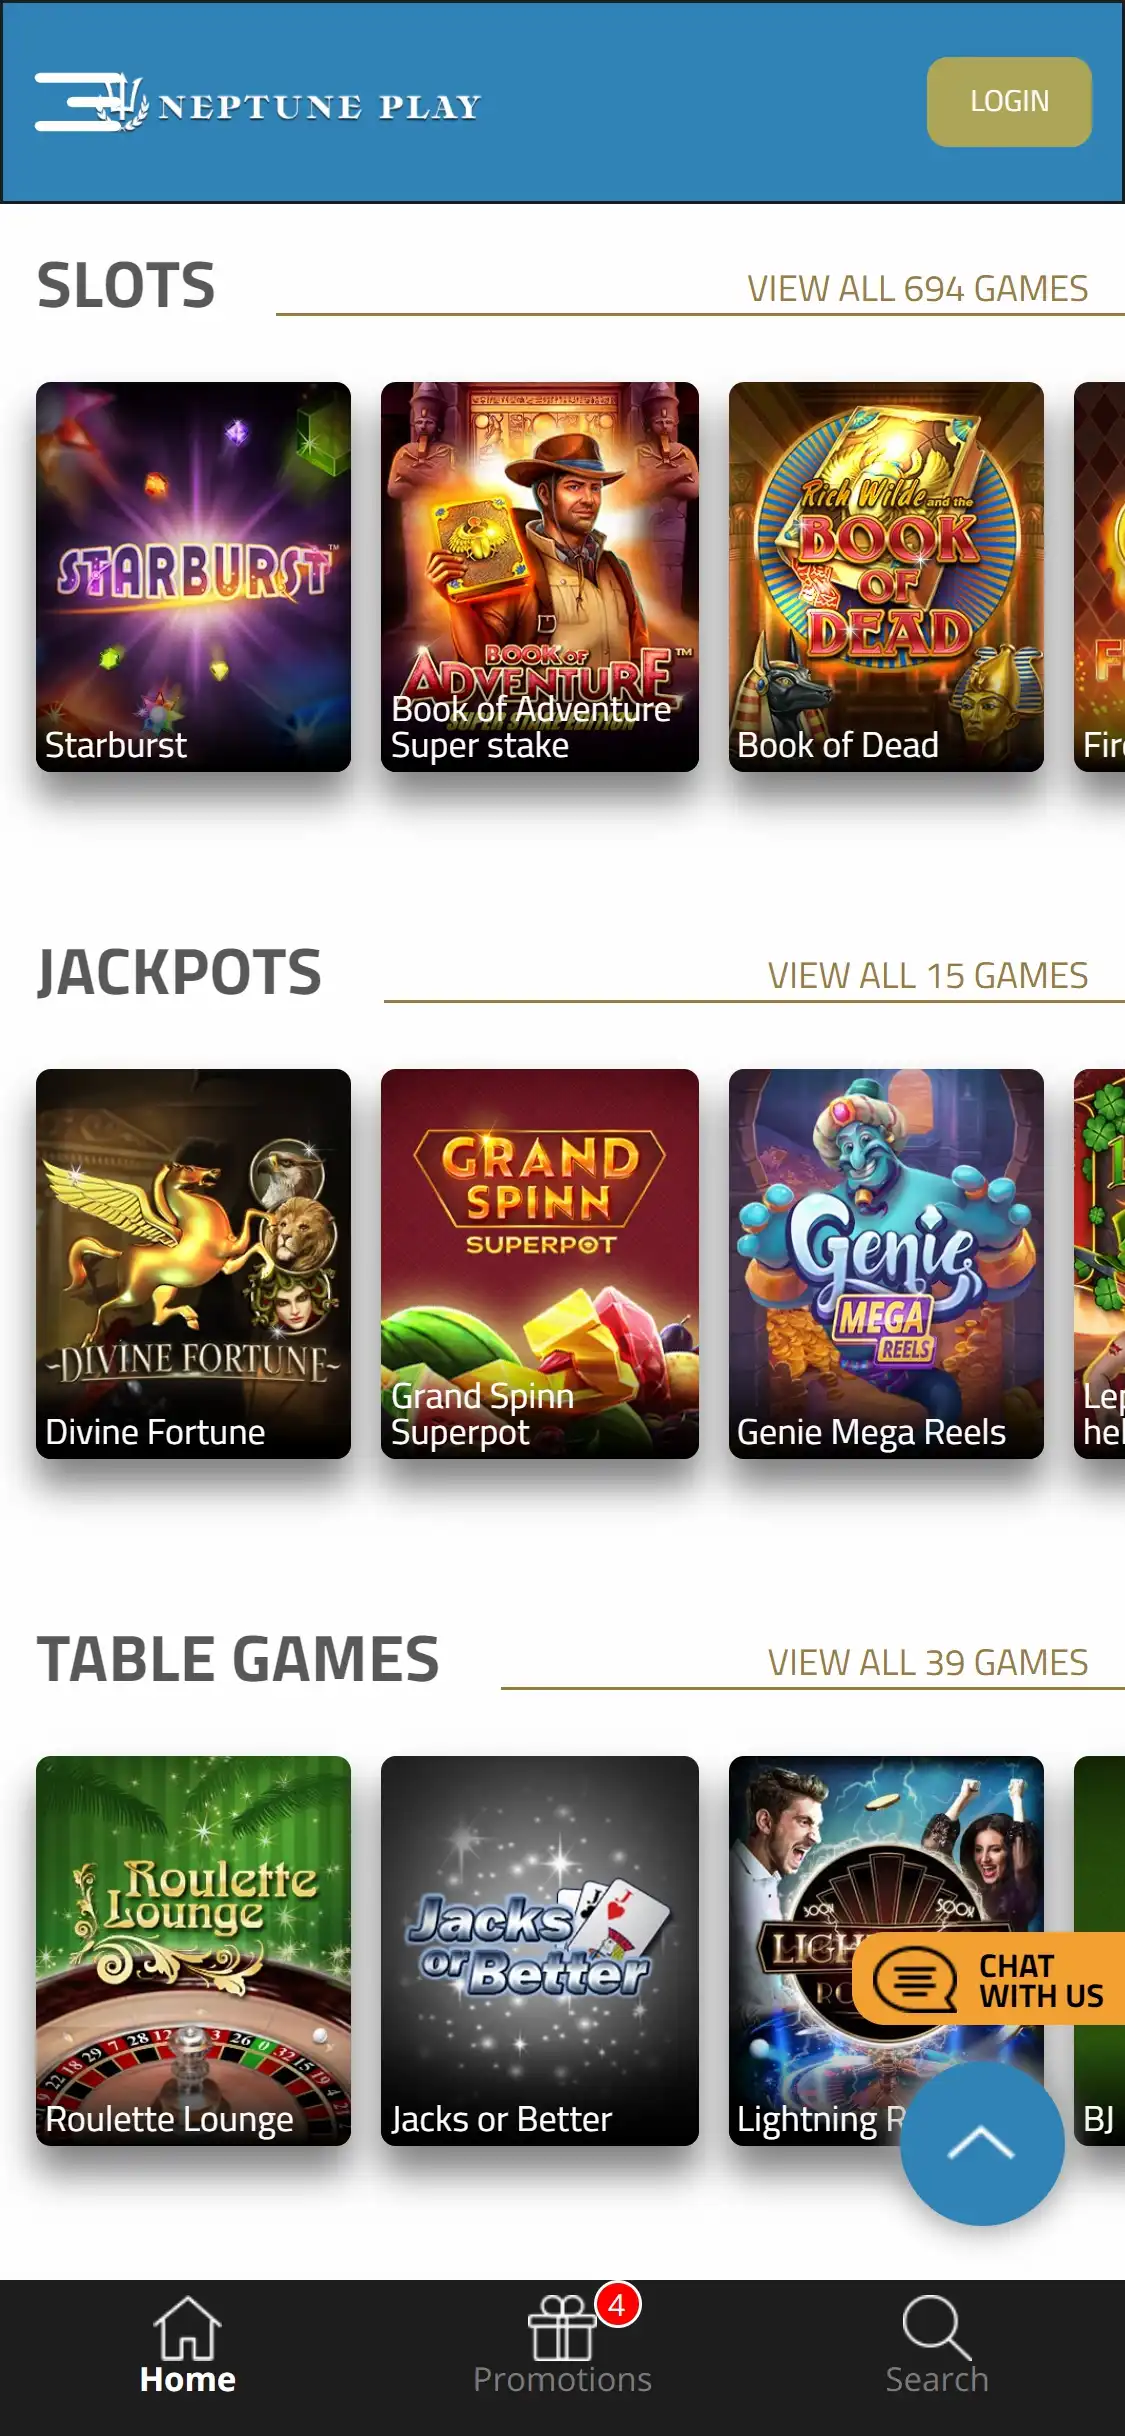Click the LOGIN button

(1009, 102)
